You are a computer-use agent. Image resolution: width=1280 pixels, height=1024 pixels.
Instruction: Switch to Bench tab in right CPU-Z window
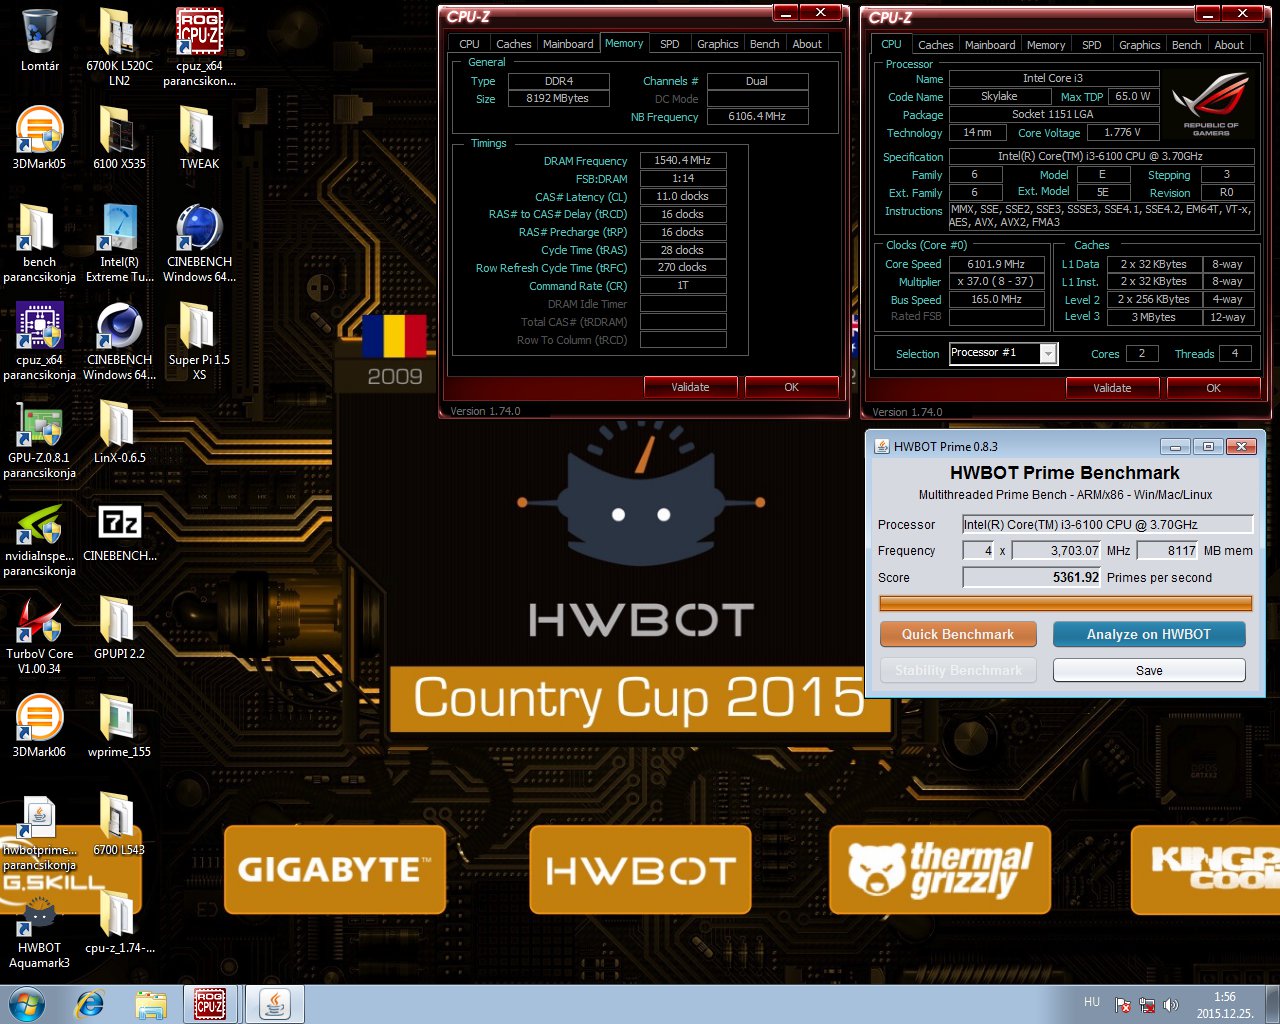click(1187, 45)
